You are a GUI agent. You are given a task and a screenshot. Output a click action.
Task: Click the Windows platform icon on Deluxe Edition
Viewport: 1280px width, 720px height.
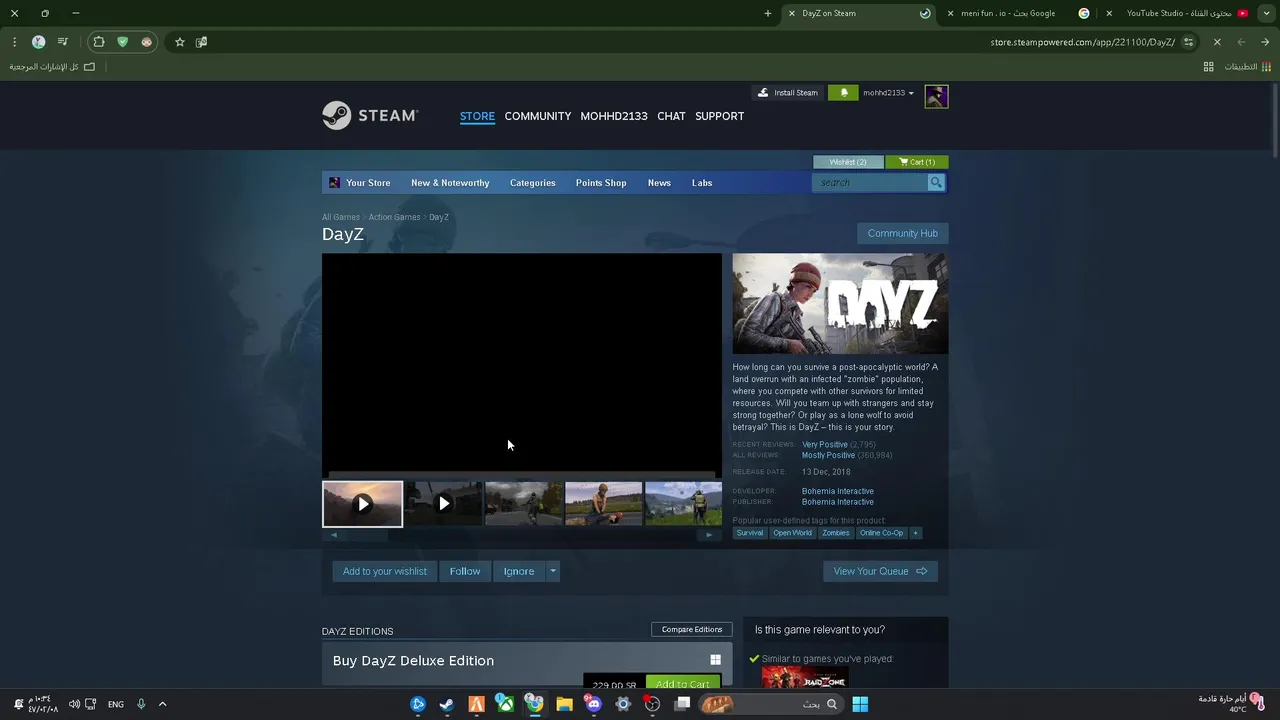715,660
